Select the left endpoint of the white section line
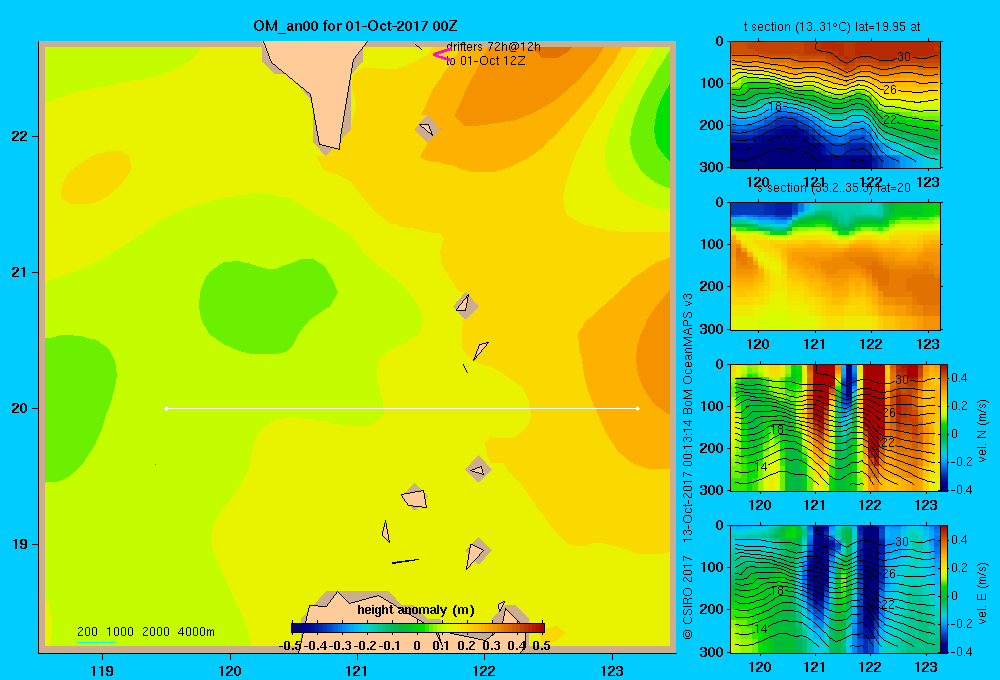Screen dimensions: 1000x680 tap(166, 408)
